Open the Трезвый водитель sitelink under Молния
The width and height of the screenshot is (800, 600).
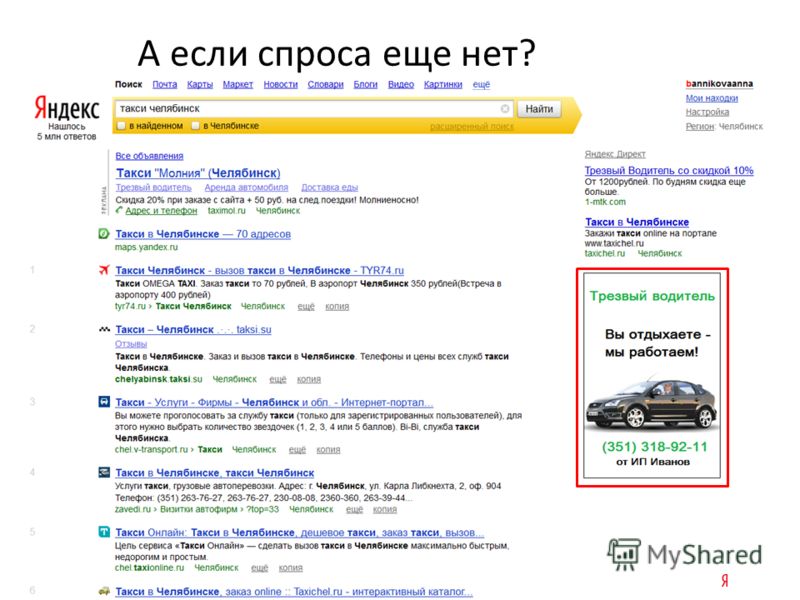[154, 188]
